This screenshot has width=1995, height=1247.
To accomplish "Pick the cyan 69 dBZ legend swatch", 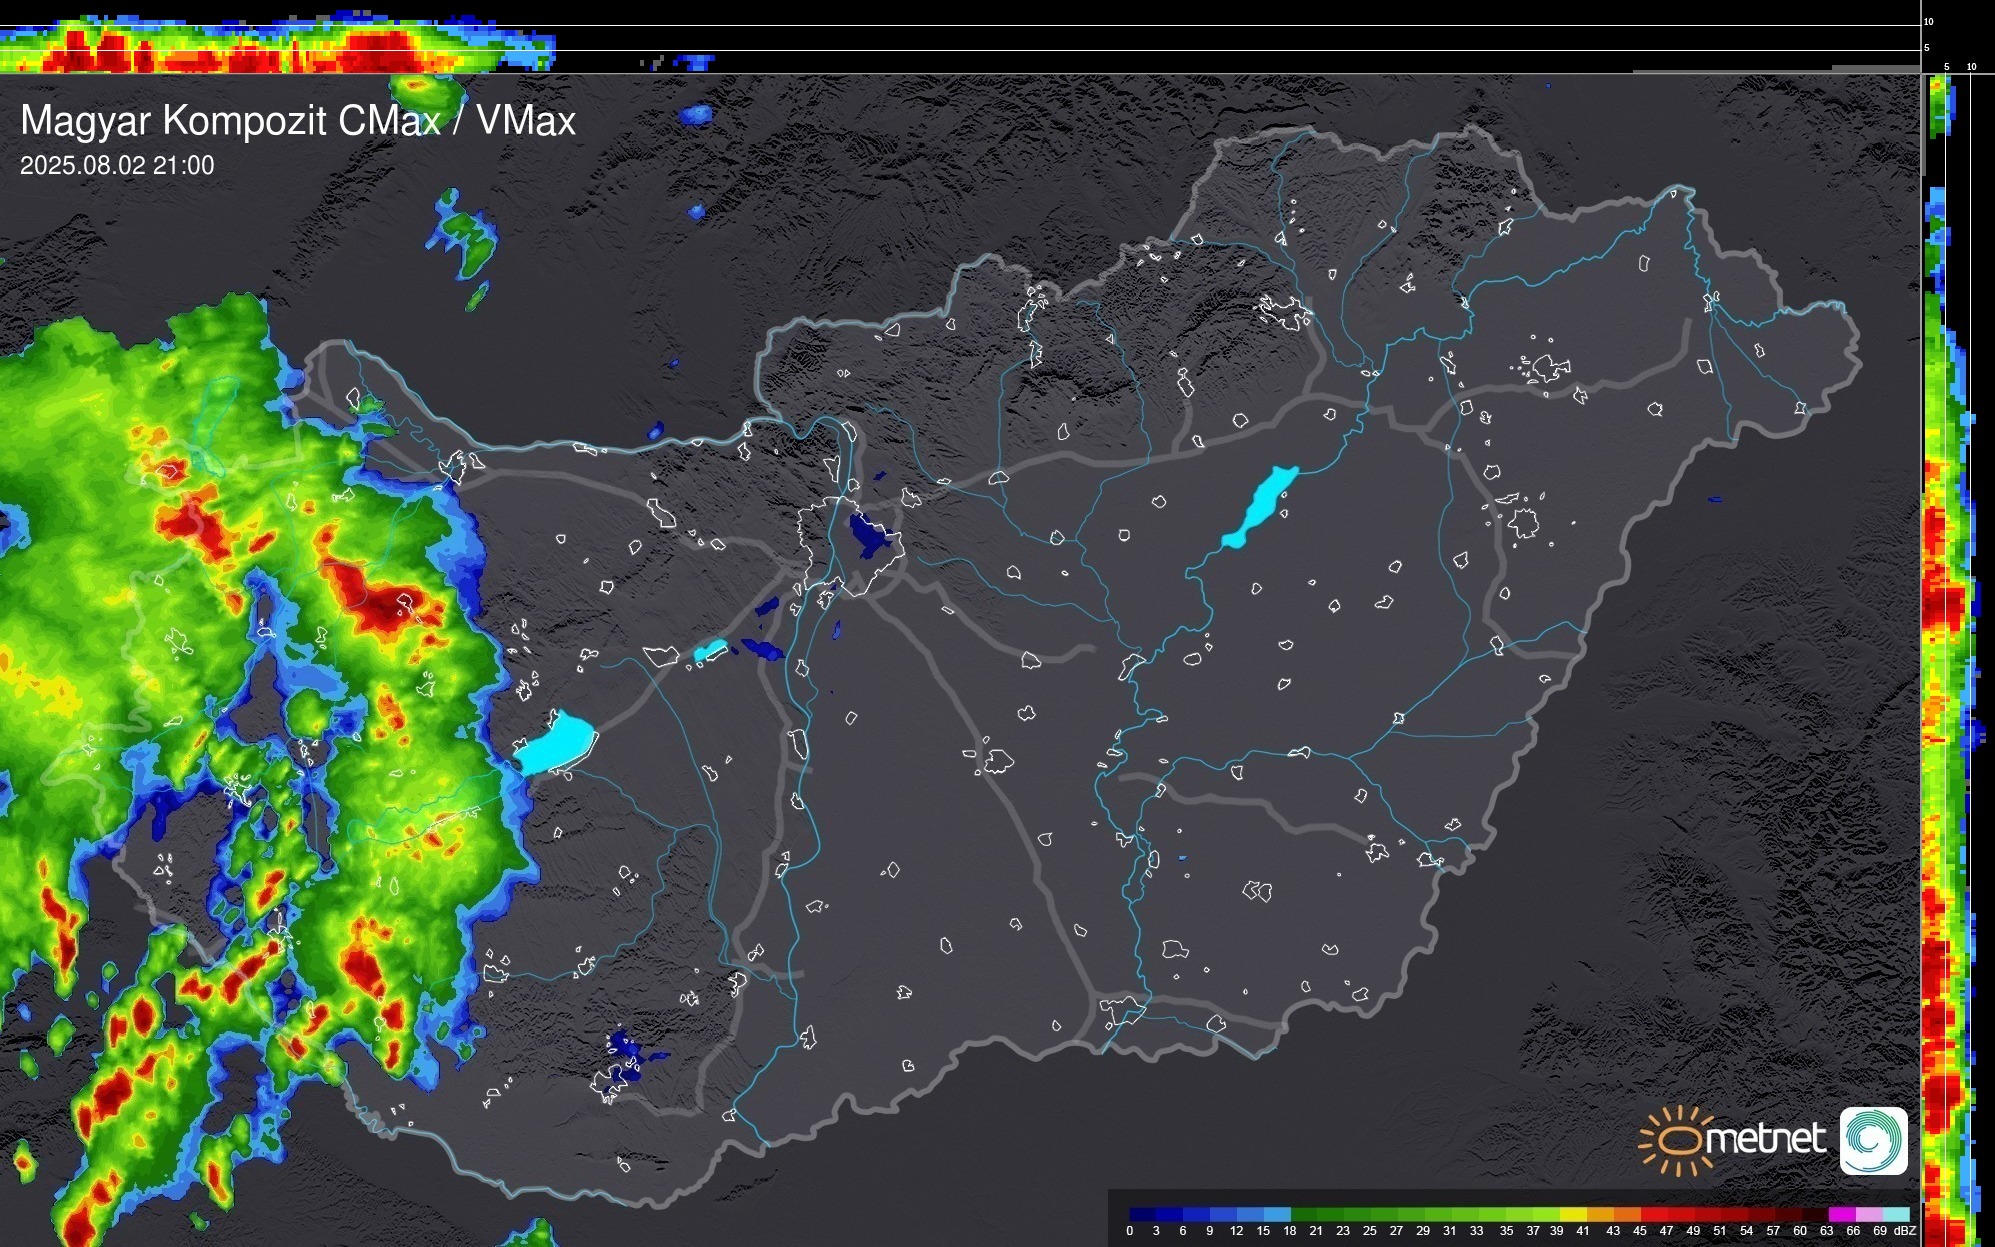I will click(1894, 1214).
